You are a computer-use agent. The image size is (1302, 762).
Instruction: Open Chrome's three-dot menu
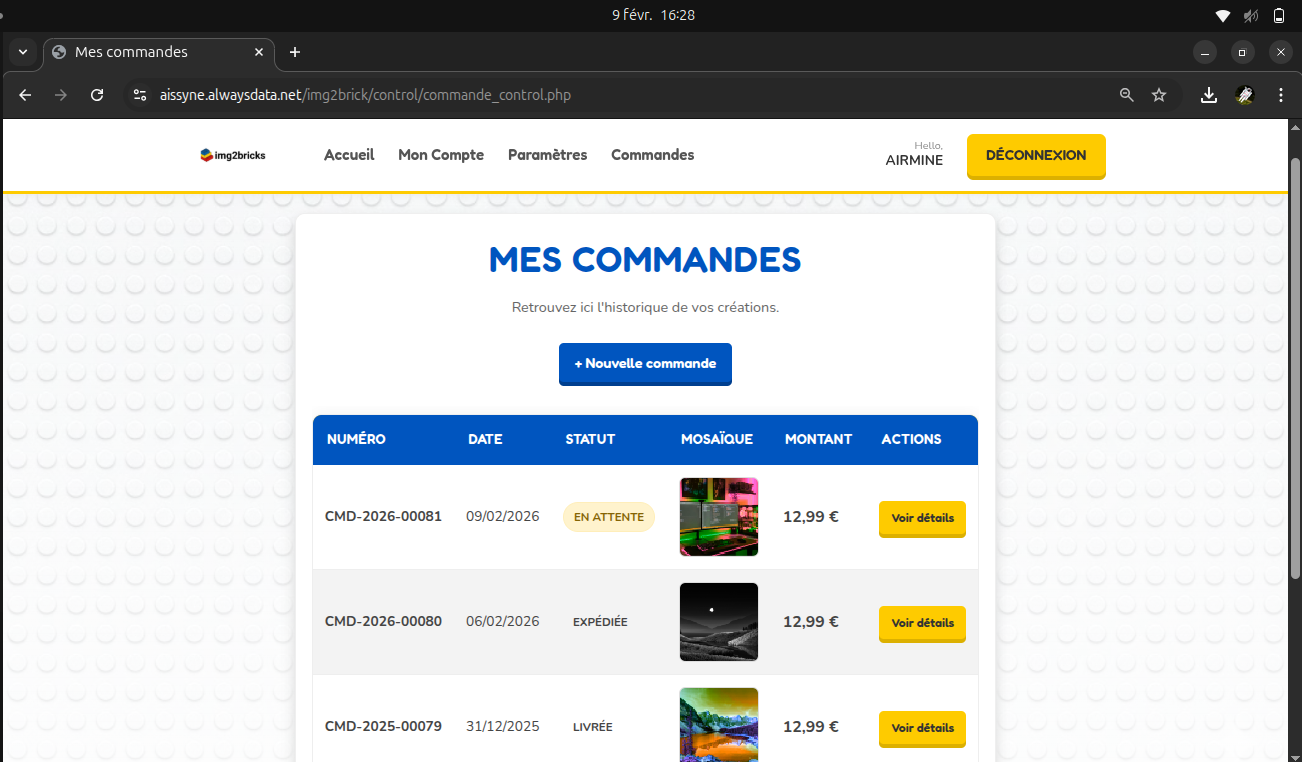(x=1280, y=94)
